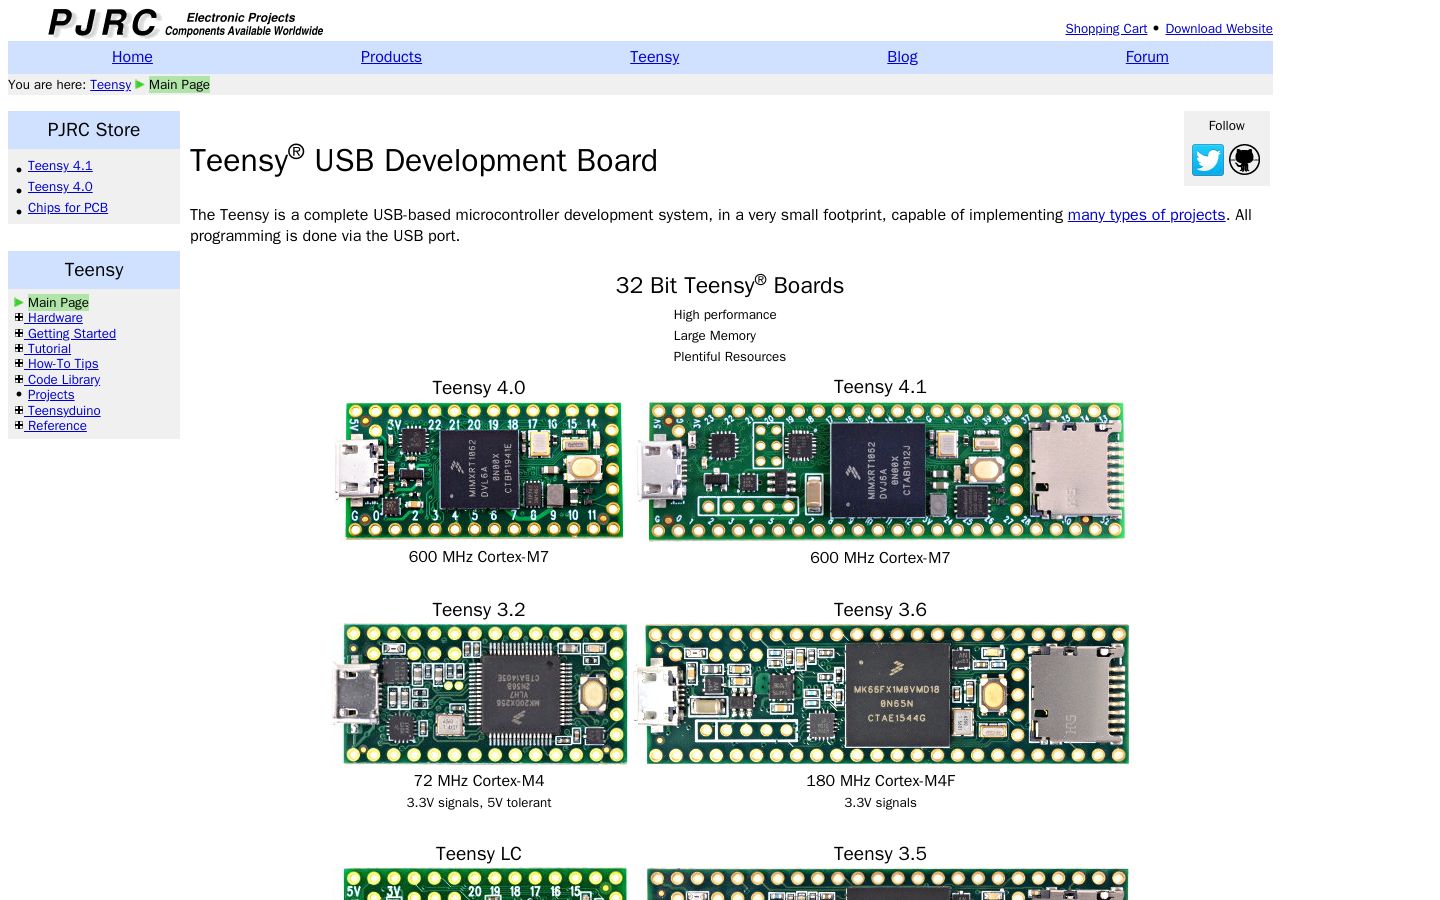Open the How-To Tips sidebar link
This screenshot has height=900, width=1440.
pyautogui.click(x=63, y=364)
